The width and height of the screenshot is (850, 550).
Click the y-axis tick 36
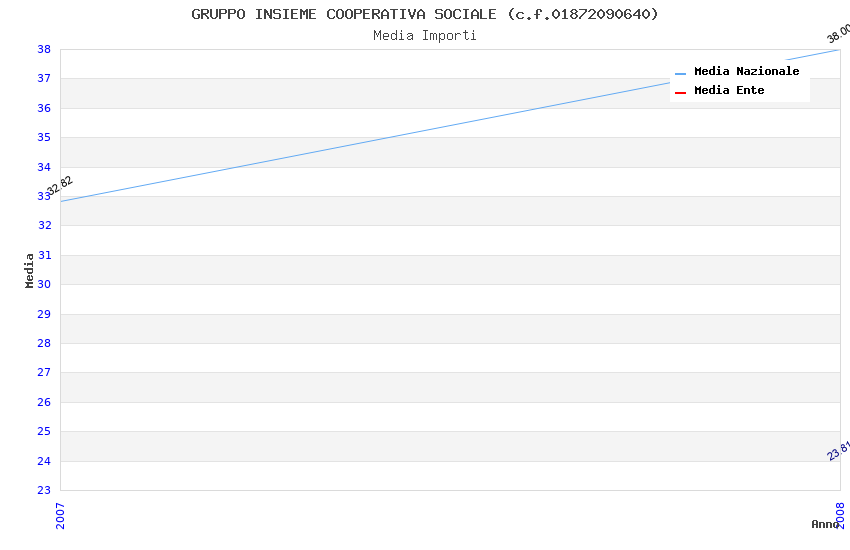coord(44,108)
